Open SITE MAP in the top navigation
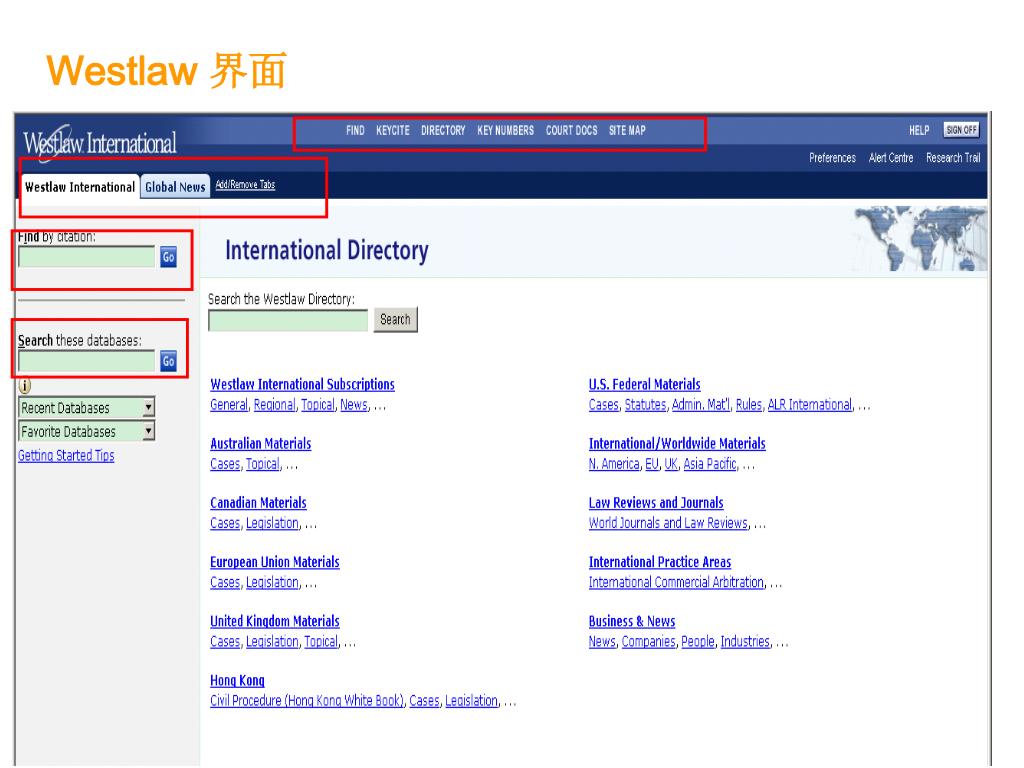This screenshot has width=1024, height=768. pyautogui.click(x=627, y=131)
